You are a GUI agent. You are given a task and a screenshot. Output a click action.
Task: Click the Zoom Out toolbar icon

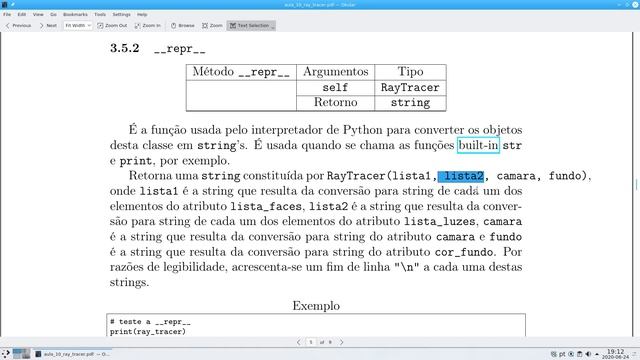click(x=112, y=25)
